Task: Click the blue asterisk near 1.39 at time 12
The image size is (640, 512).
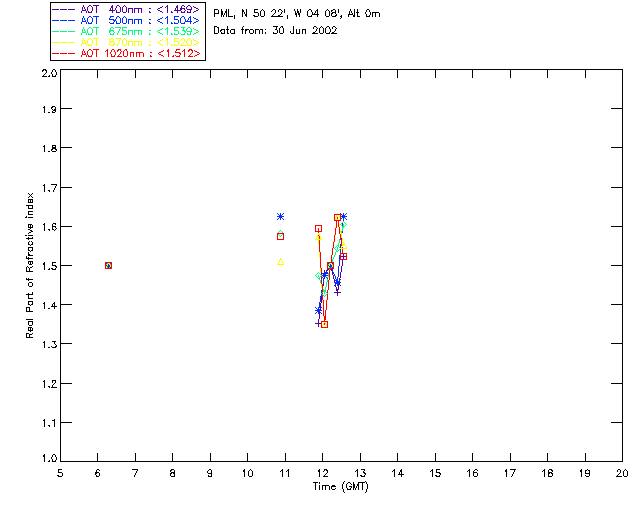Action: 318,311
